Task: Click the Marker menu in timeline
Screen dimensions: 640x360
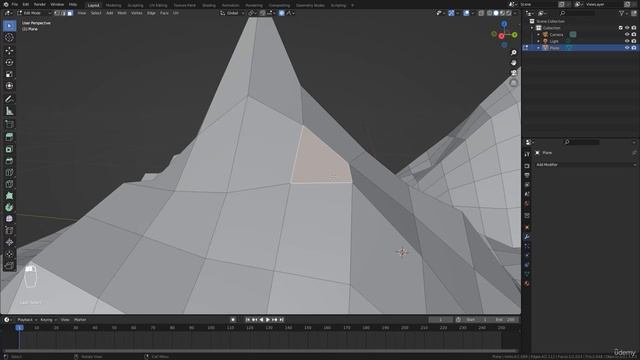Action: pyautogui.click(x=80, y=320)
